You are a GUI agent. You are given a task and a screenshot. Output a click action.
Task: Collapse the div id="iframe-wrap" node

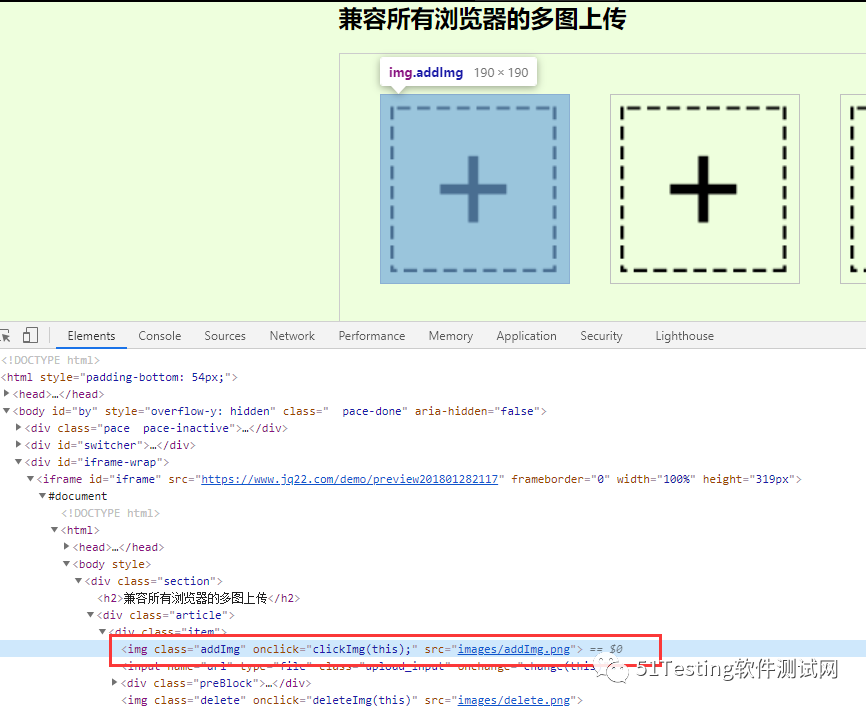point(19,462)
